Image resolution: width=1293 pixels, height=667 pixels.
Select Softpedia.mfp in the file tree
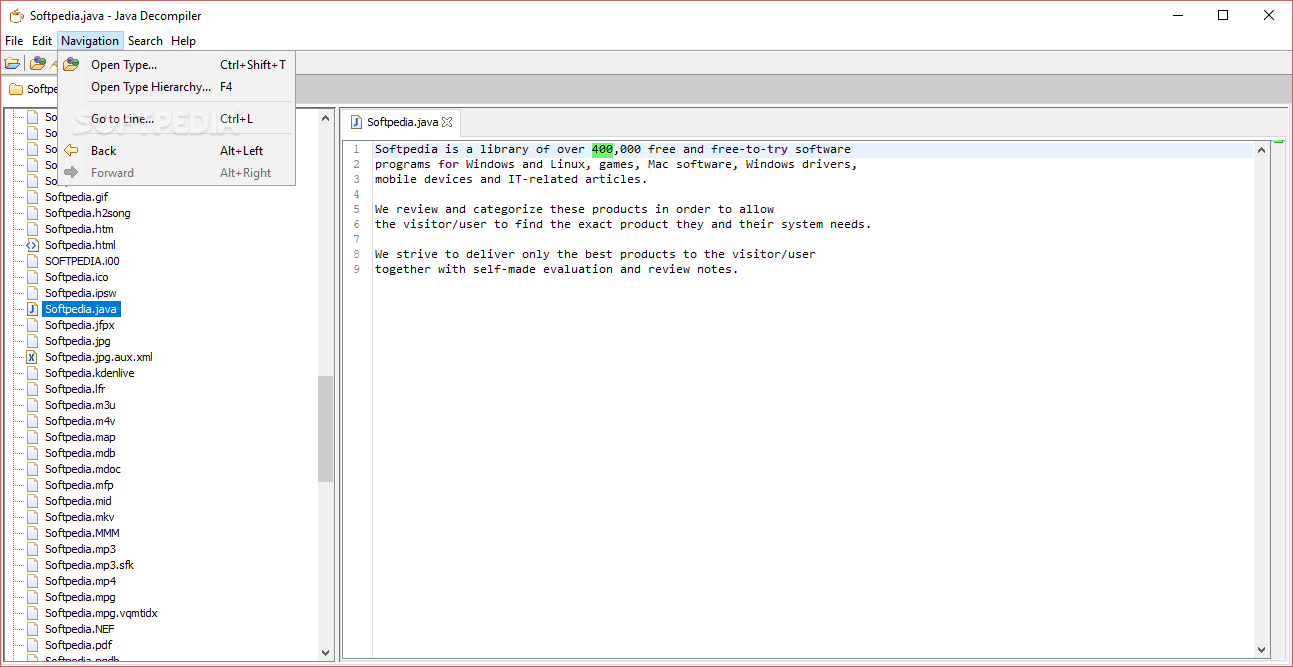point(79,485)
